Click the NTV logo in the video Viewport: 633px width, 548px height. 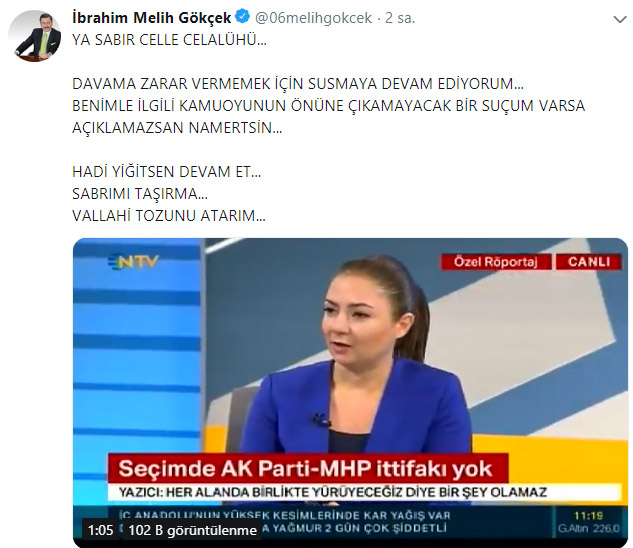point(133,262)
